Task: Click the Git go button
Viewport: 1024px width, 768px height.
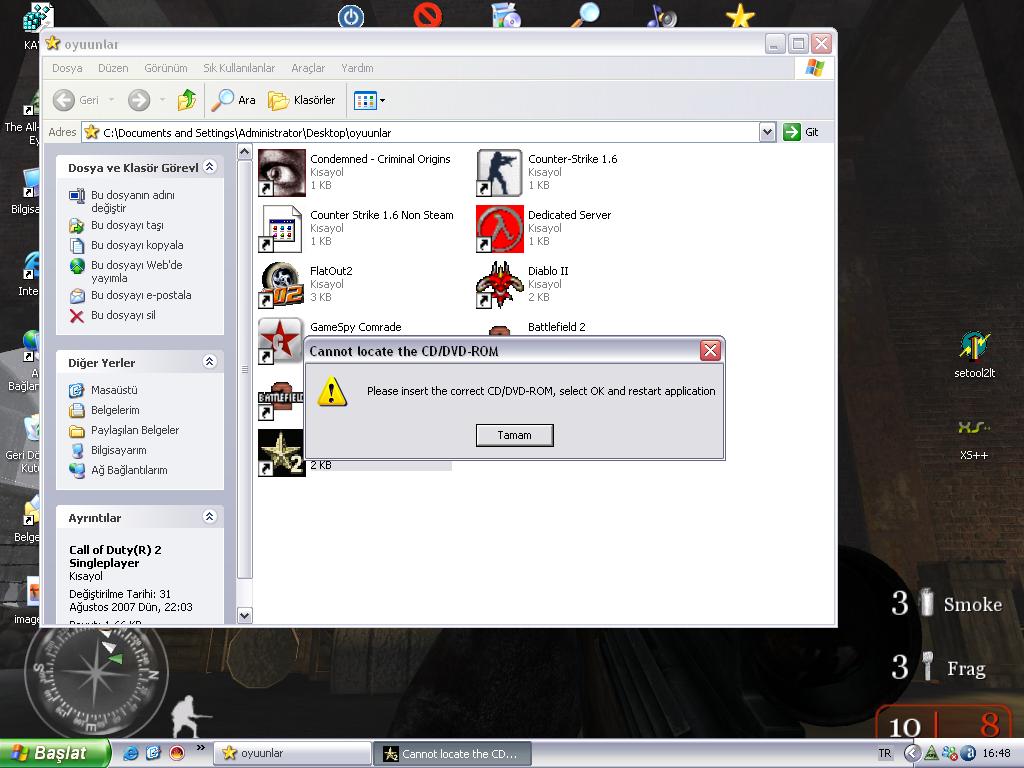Action: [801, 133]
